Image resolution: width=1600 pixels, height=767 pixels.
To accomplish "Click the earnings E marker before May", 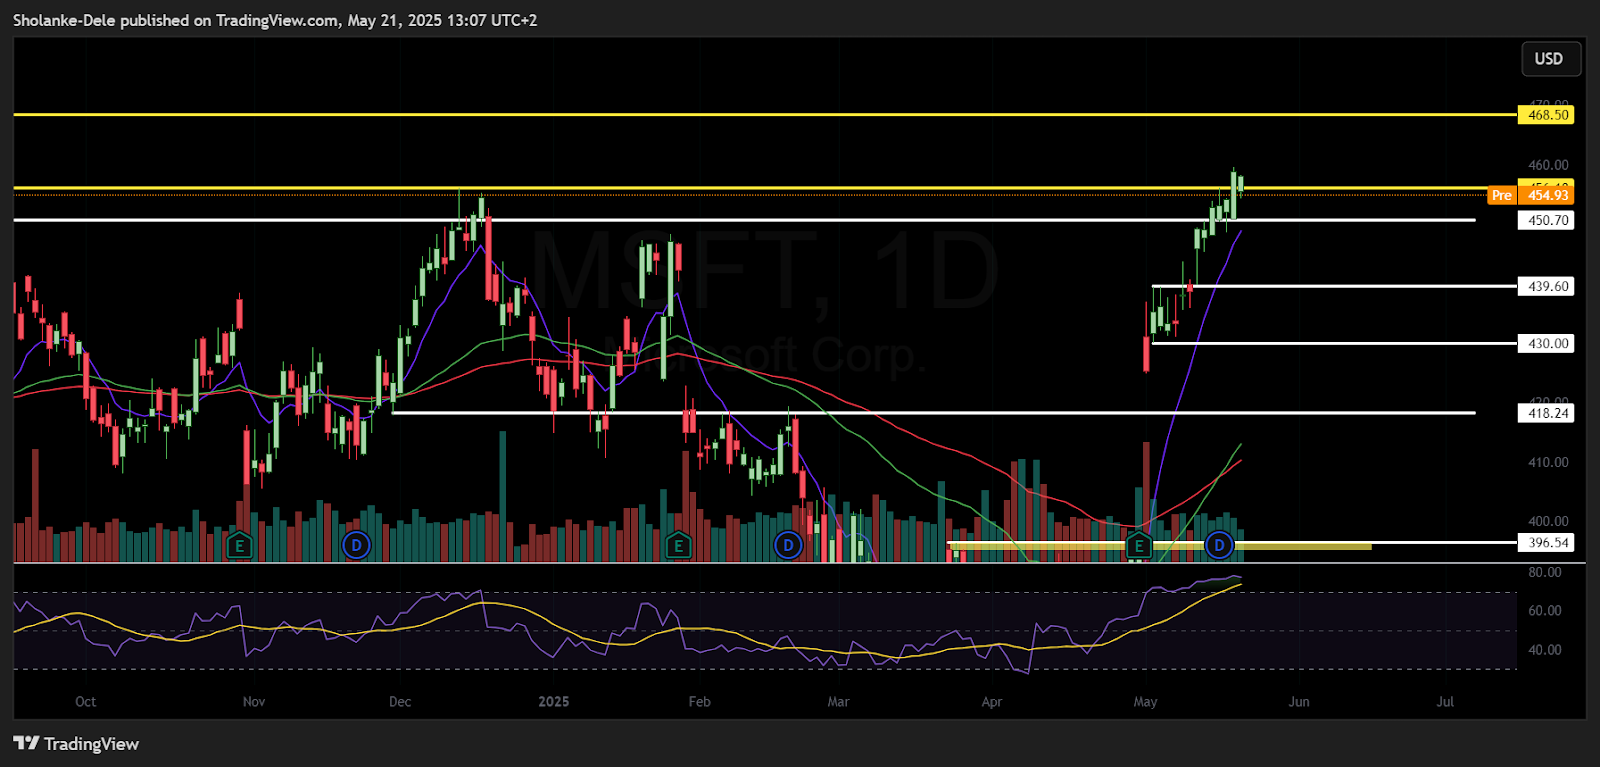I will 1138,546.
